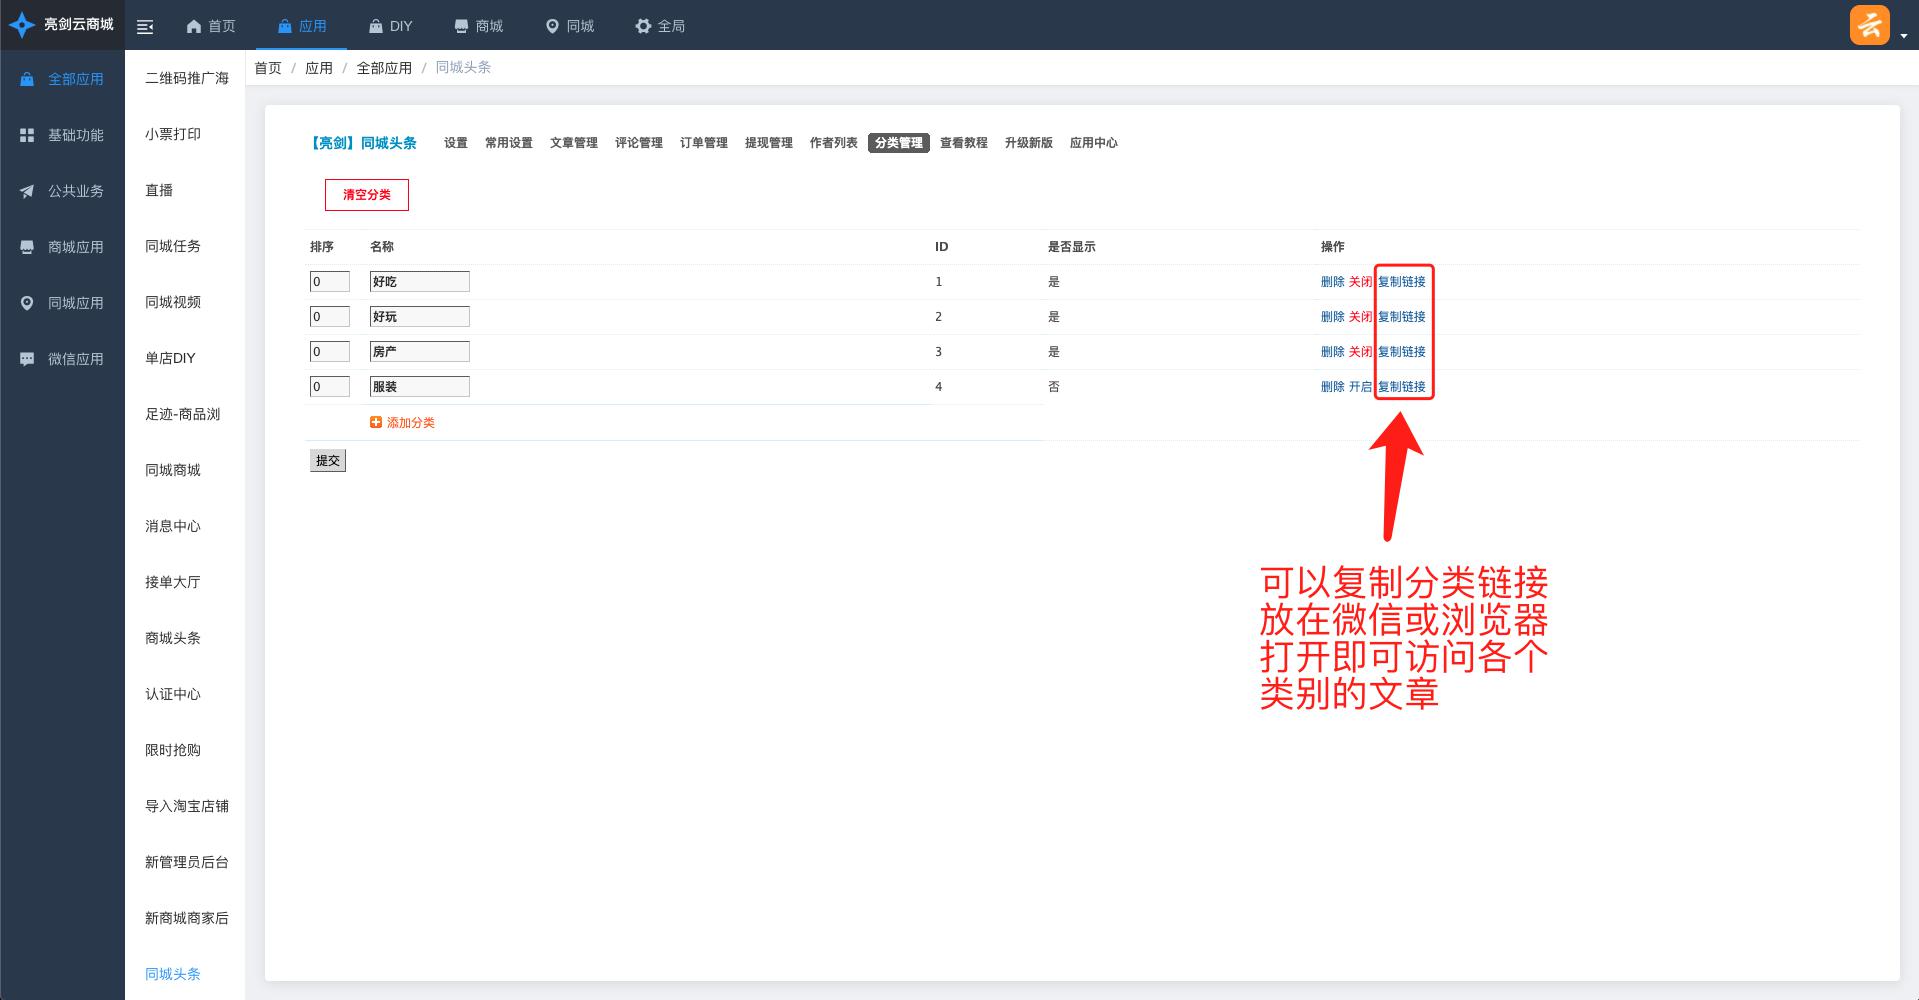Delete the 好吃 category row
The image size is (1919, 1000).
click(x=1332, y=282)
